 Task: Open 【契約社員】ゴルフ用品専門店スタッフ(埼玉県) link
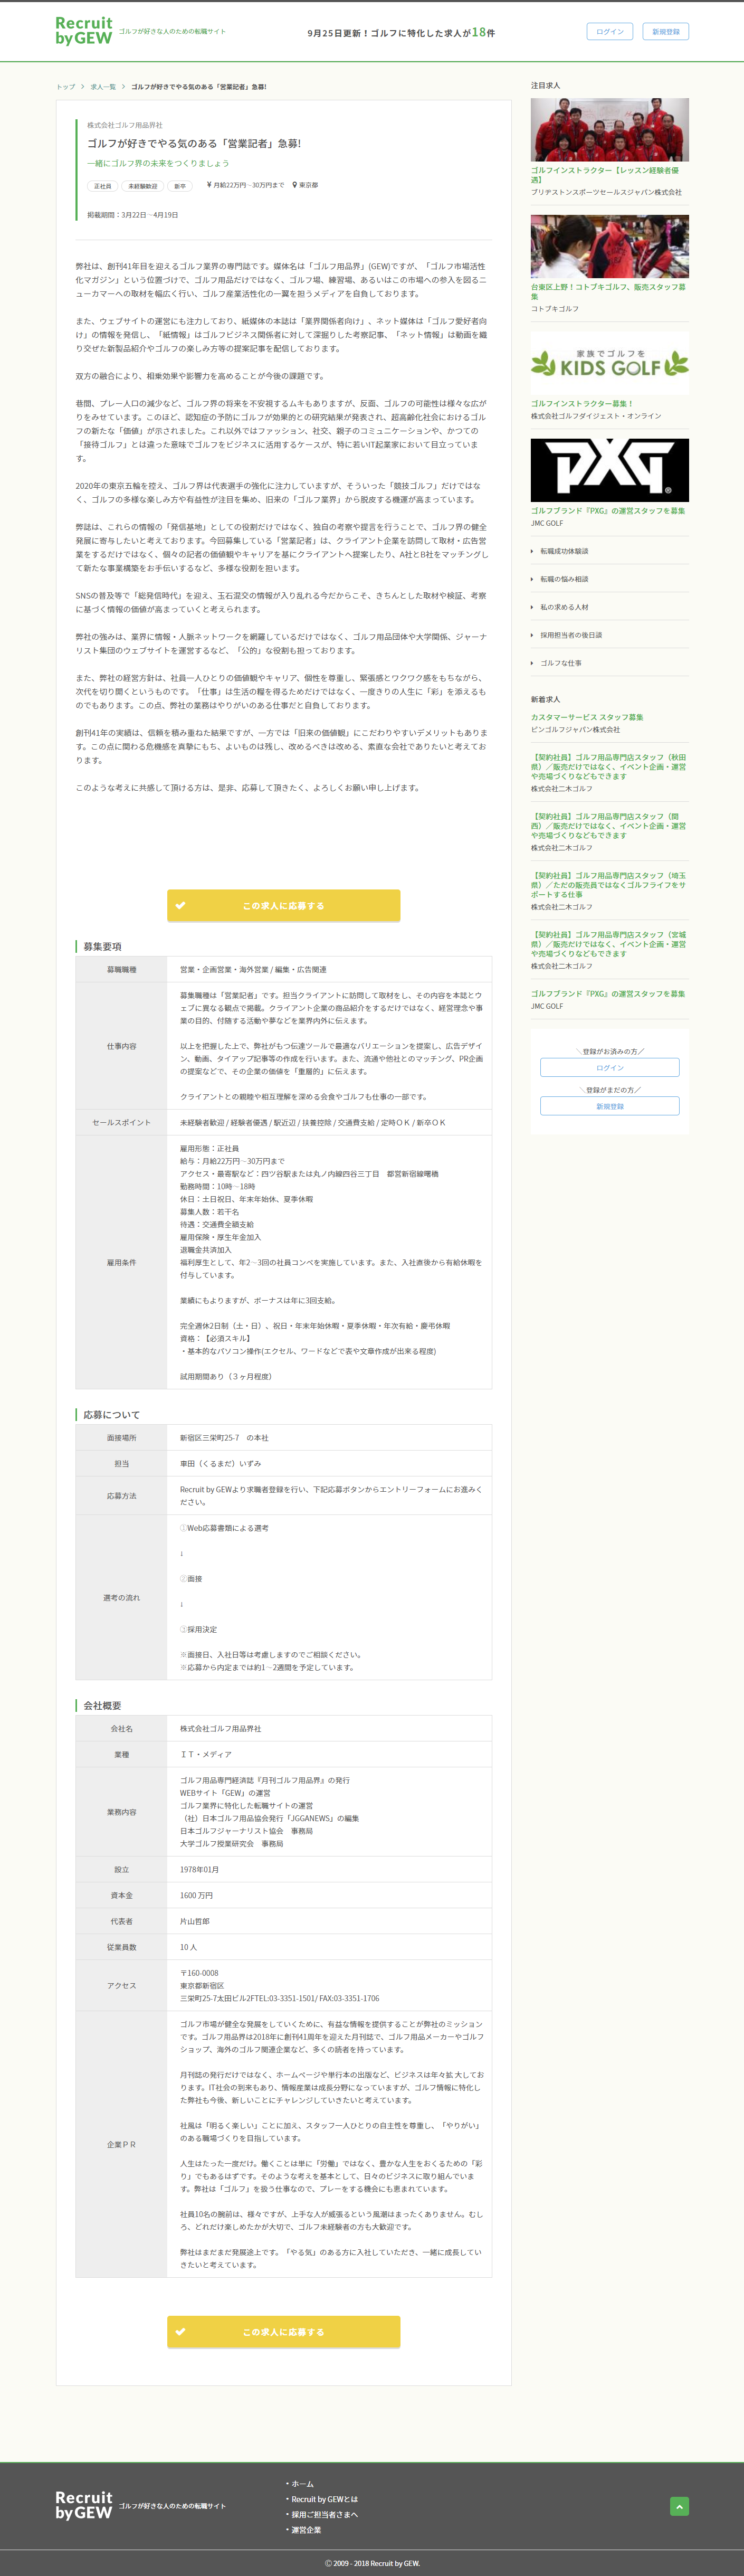click(x=608, y=885)
